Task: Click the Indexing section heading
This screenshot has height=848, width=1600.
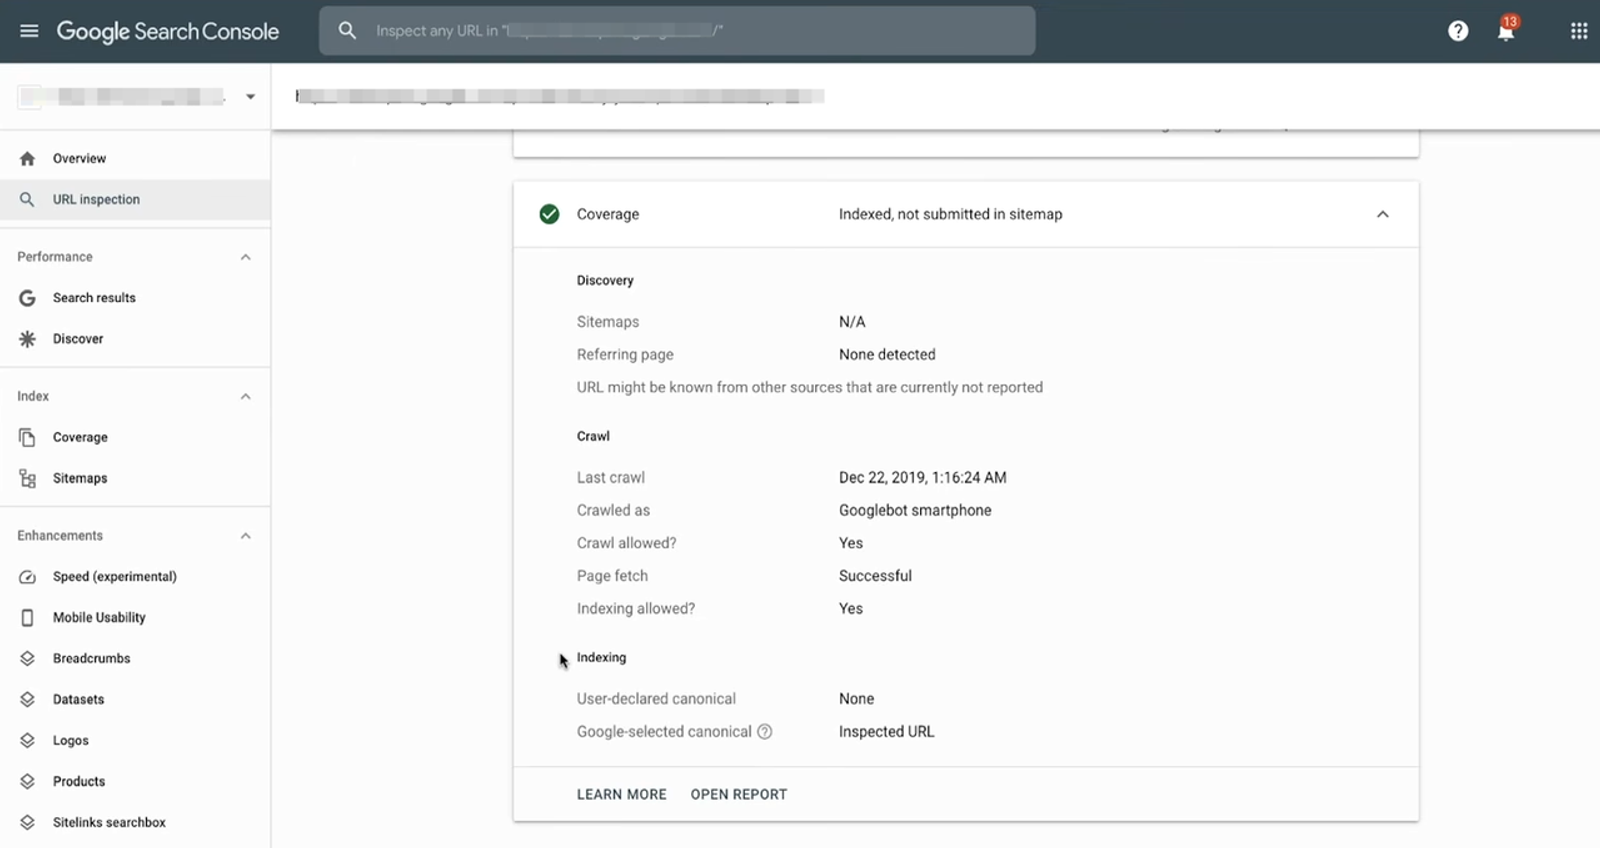Action: click(x=601, y=658)
